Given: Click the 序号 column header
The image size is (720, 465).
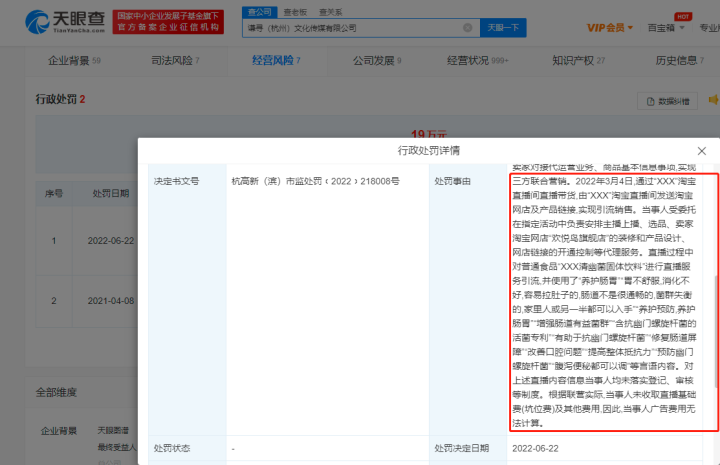Looking at the screenshot, I should (x=54, y=194).
